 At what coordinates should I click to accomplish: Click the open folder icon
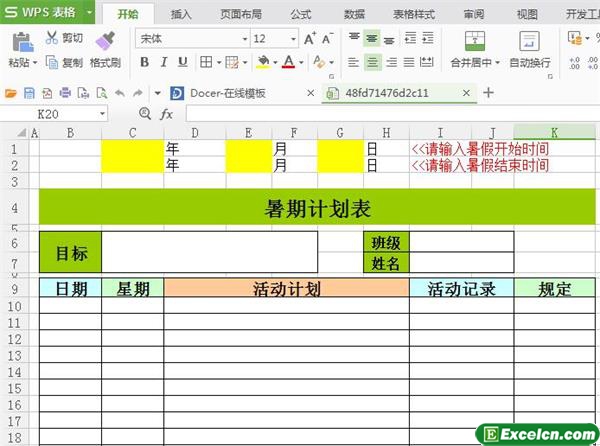(x=11, y=93)
